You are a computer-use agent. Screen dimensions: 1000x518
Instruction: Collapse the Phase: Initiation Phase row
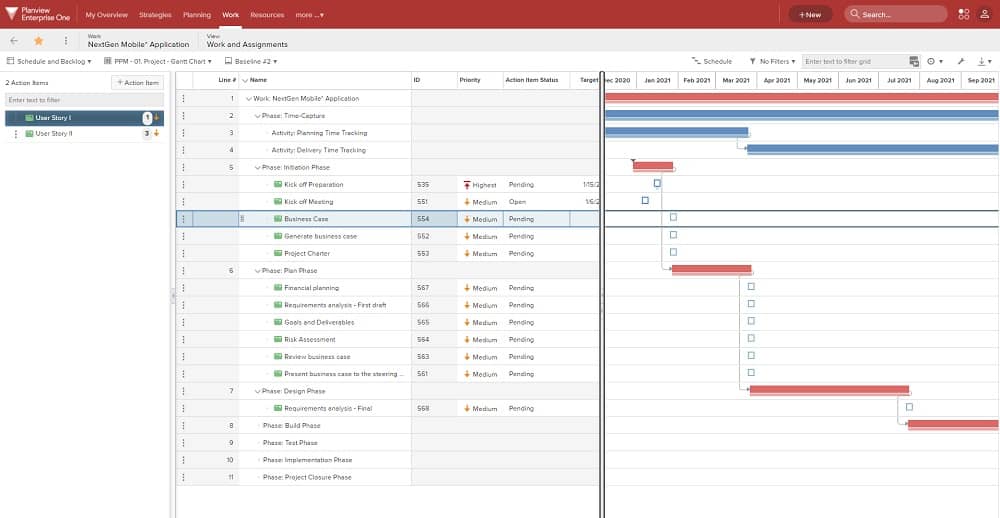pyautogui.click(x=258, y=168)
